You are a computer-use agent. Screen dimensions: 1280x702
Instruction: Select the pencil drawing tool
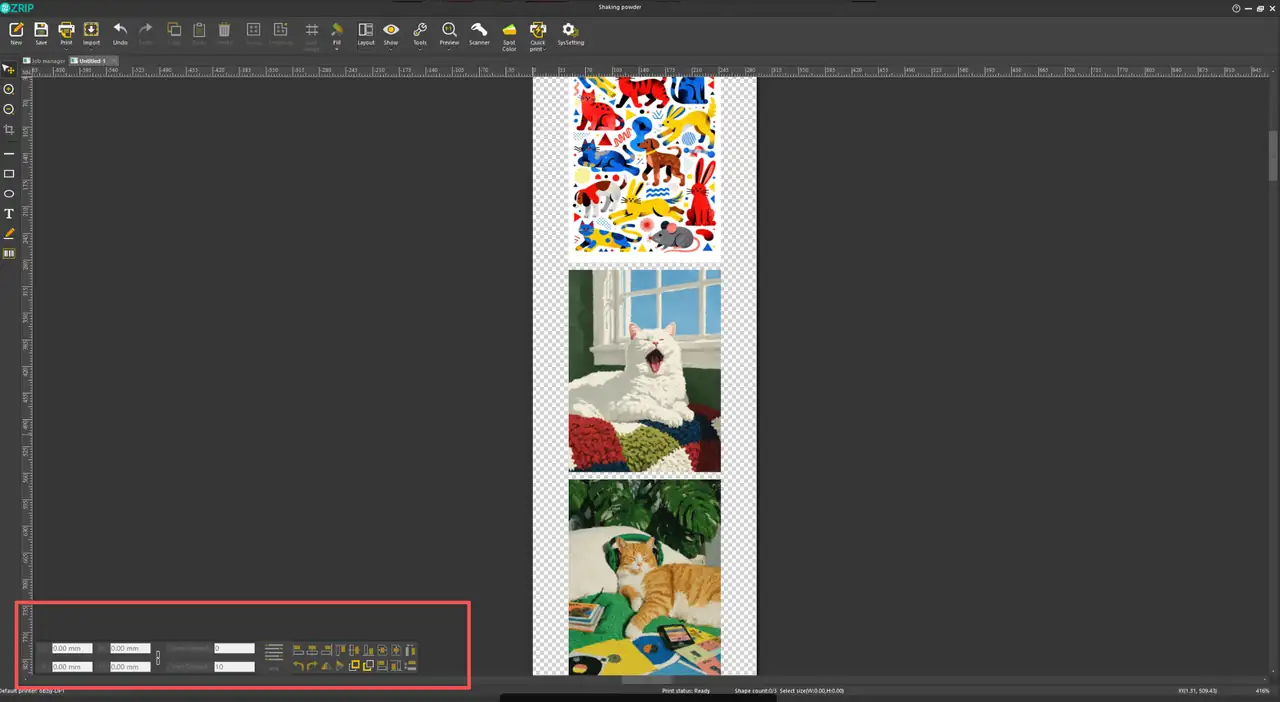(x=9, y=234)
